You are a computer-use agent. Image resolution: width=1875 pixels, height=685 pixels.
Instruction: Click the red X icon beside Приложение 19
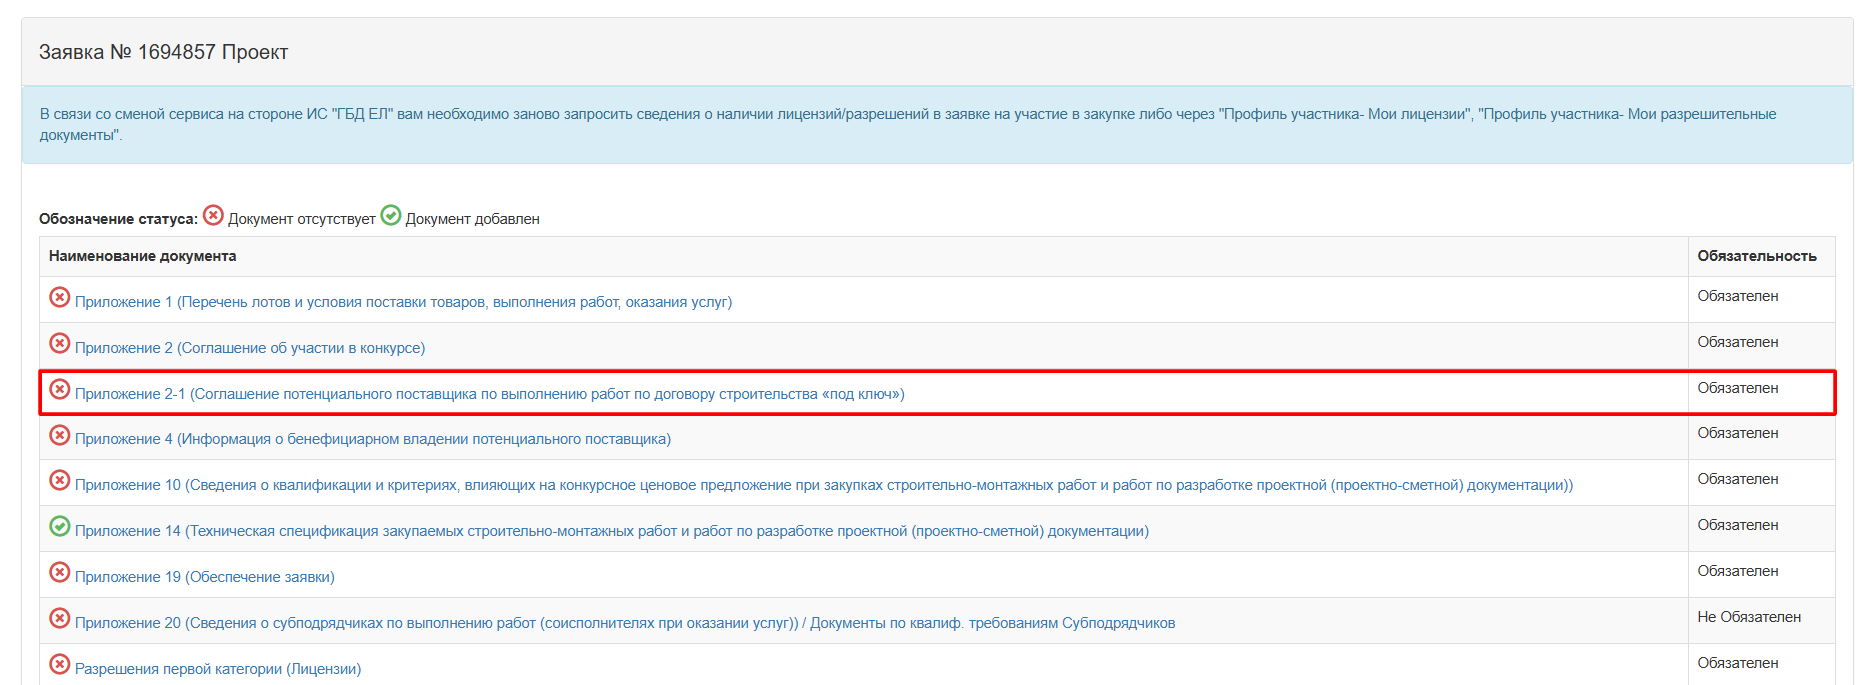tap(60, 572)
